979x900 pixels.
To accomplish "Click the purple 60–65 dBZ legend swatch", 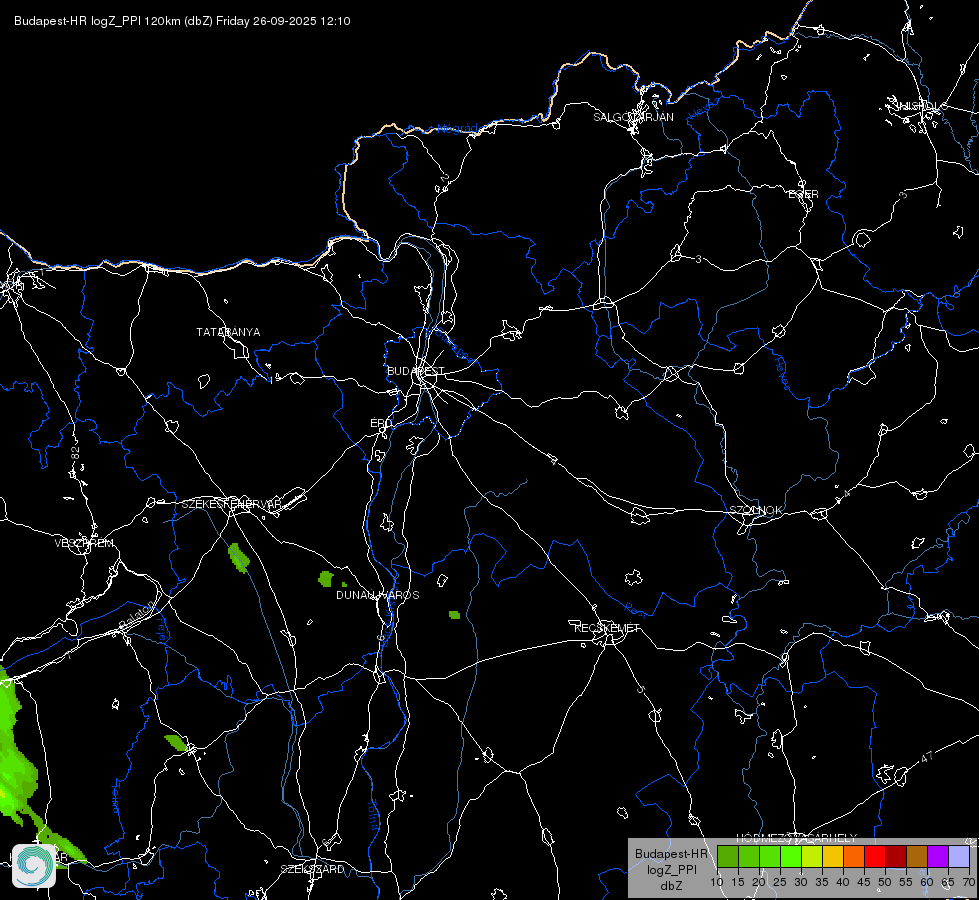I will coord(938,856).
